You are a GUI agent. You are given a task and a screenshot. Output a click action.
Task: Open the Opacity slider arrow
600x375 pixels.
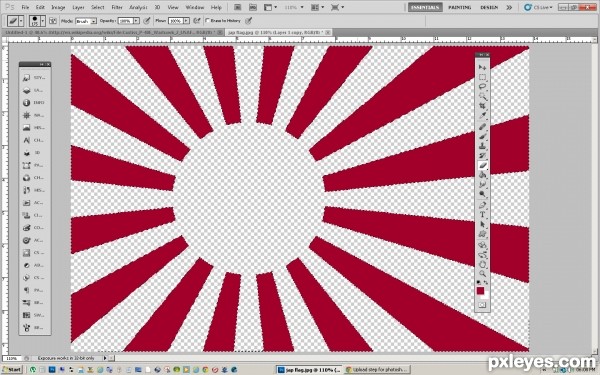point(136,21)
